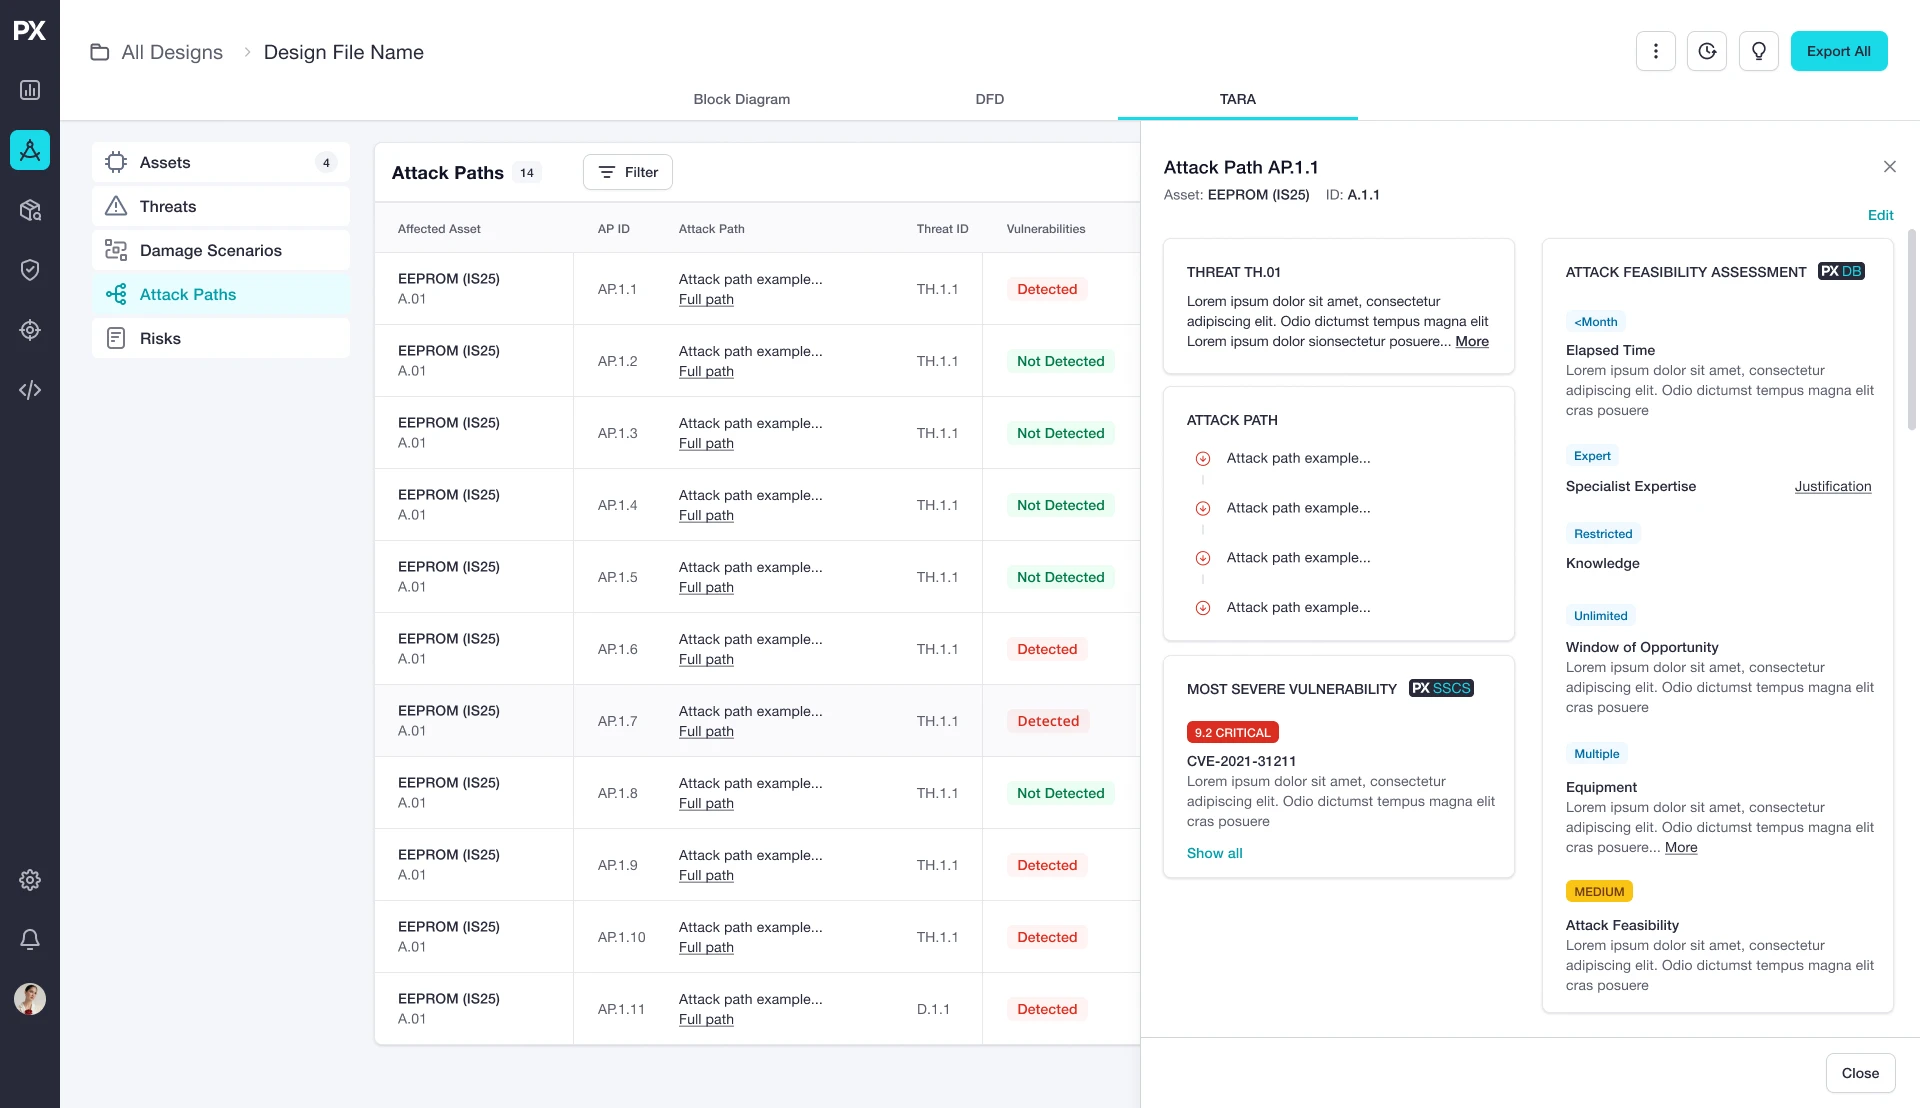The width and height of the screenshot is (1920, 1108).
Task: Open the dashboard chart icon in sidebar
Action: pyautogui.click(x=30, y=90)
